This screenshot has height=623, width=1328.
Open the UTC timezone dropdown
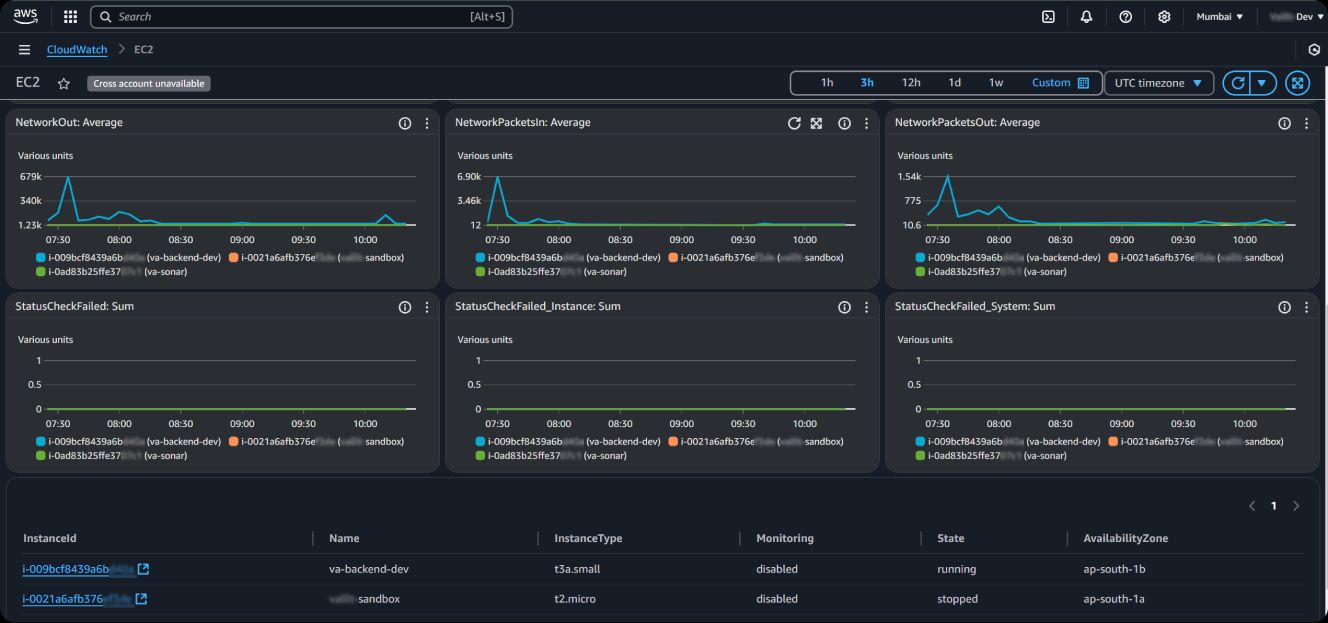(1158, 83)
